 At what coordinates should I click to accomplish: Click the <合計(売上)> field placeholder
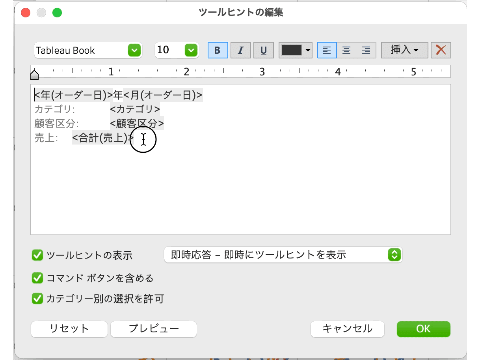coord(103,138)
